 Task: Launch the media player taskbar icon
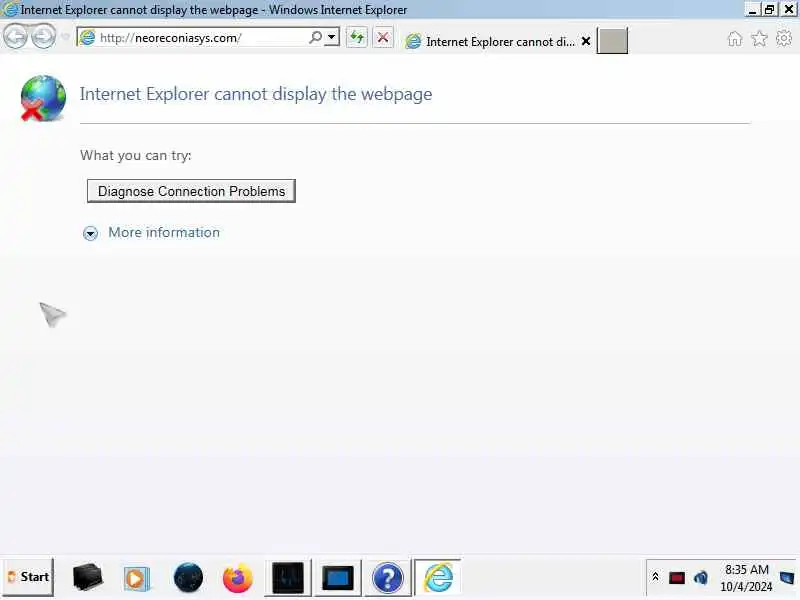point(137,579)
